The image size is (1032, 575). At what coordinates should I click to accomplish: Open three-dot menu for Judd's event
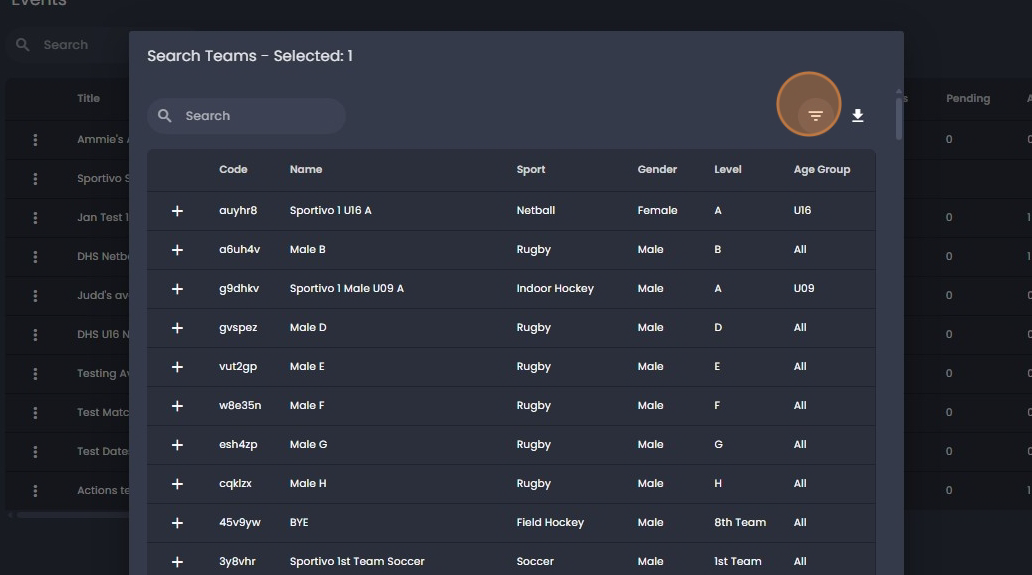pos(35,295)
